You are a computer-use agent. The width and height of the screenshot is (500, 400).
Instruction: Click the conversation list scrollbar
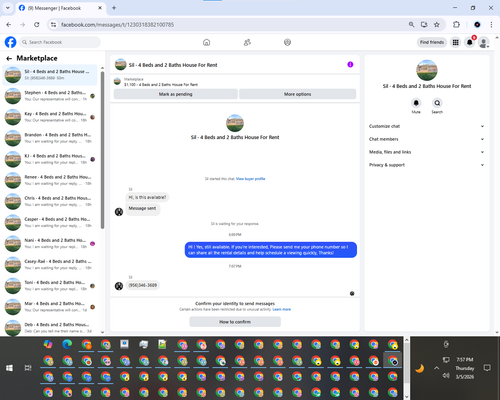point(102,150)
